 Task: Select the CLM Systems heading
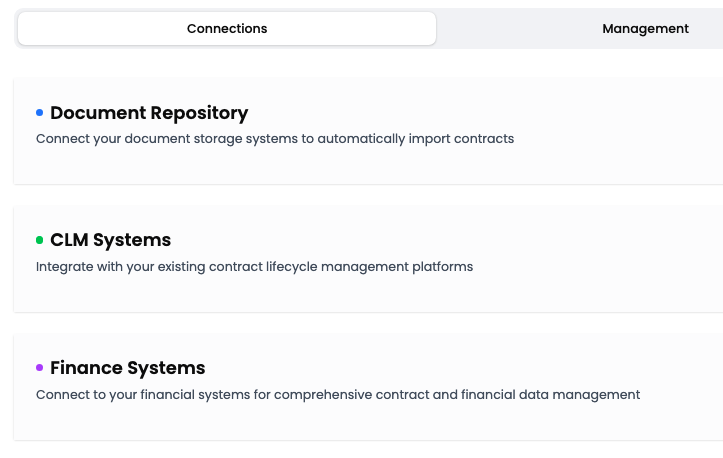pos(110,240)
